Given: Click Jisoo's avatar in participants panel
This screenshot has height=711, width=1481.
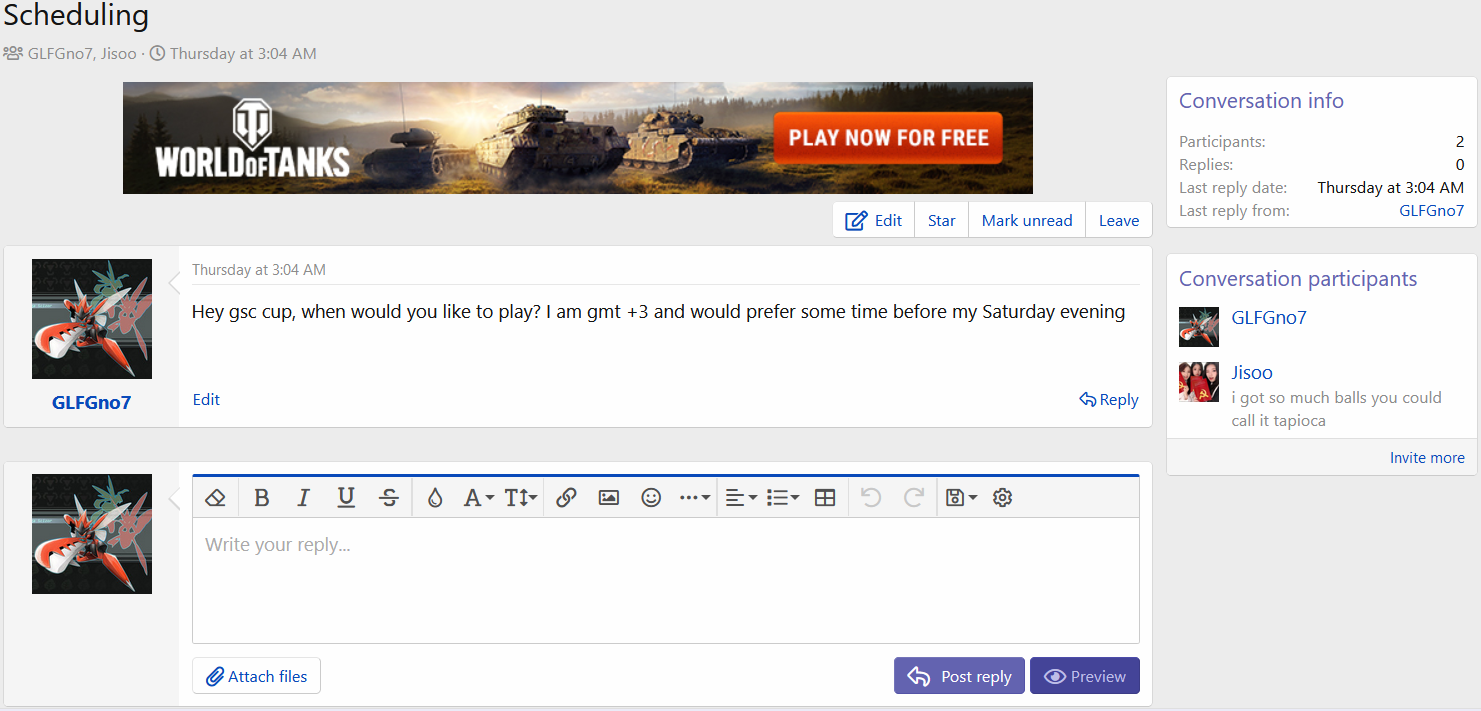Looking at the screenshot, I should pyautogui.click(x=1199, y=382).
